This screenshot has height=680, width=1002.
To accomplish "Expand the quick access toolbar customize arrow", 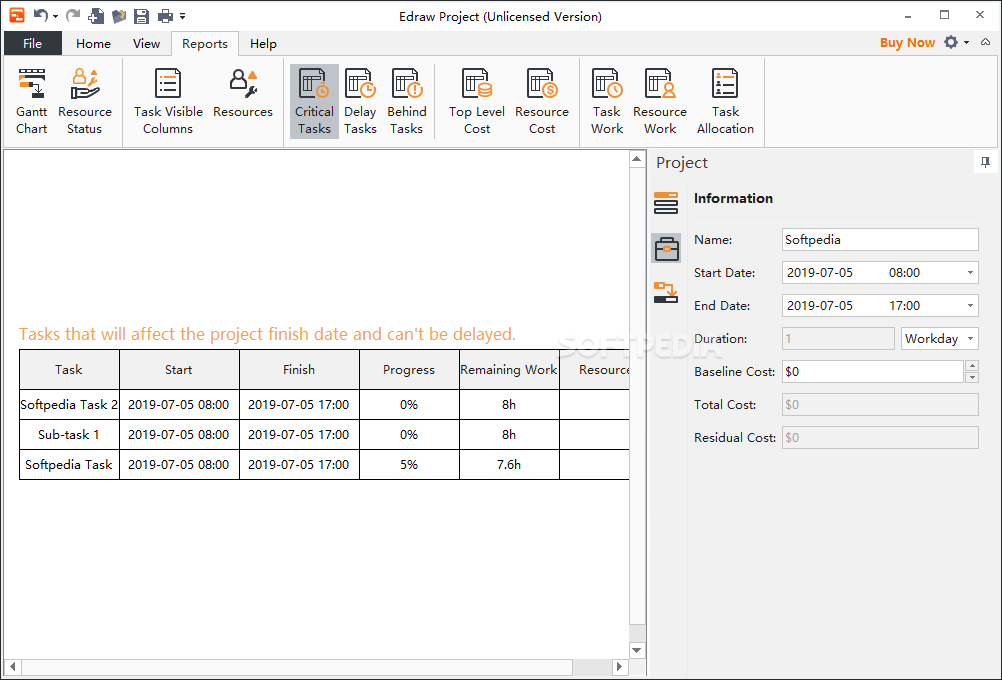I will pyautogui.click(x=183, y=16).
